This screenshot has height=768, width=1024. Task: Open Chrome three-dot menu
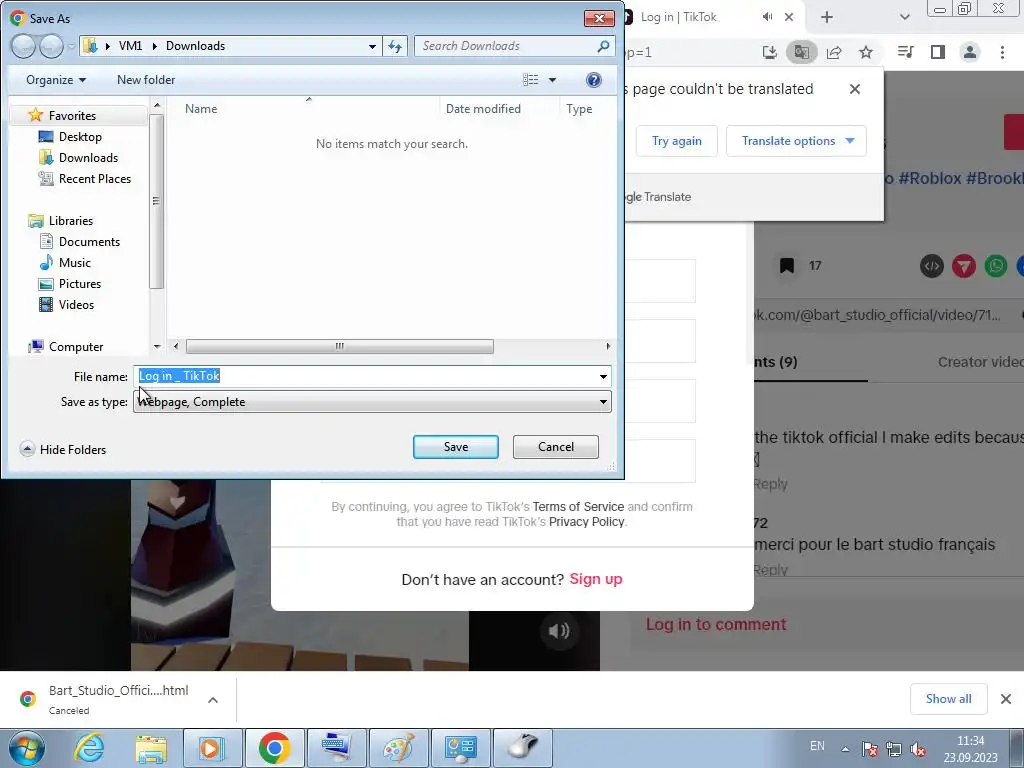point(1002,52)
